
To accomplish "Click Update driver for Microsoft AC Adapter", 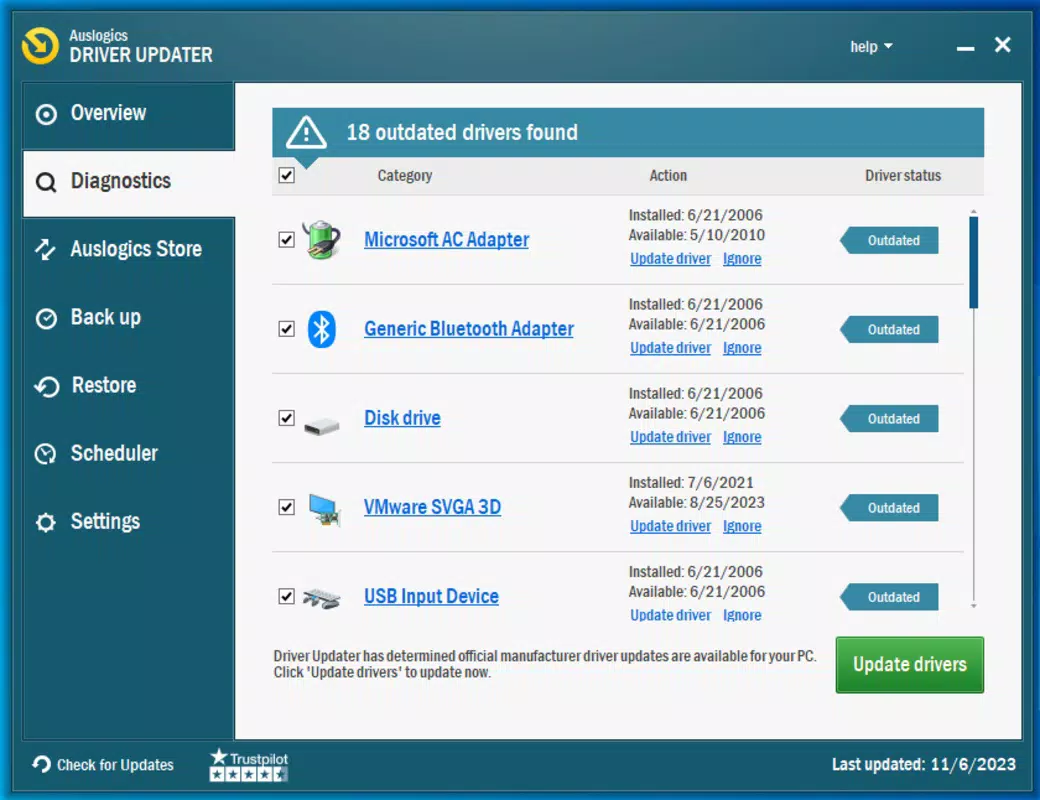I will coord(670,259).
